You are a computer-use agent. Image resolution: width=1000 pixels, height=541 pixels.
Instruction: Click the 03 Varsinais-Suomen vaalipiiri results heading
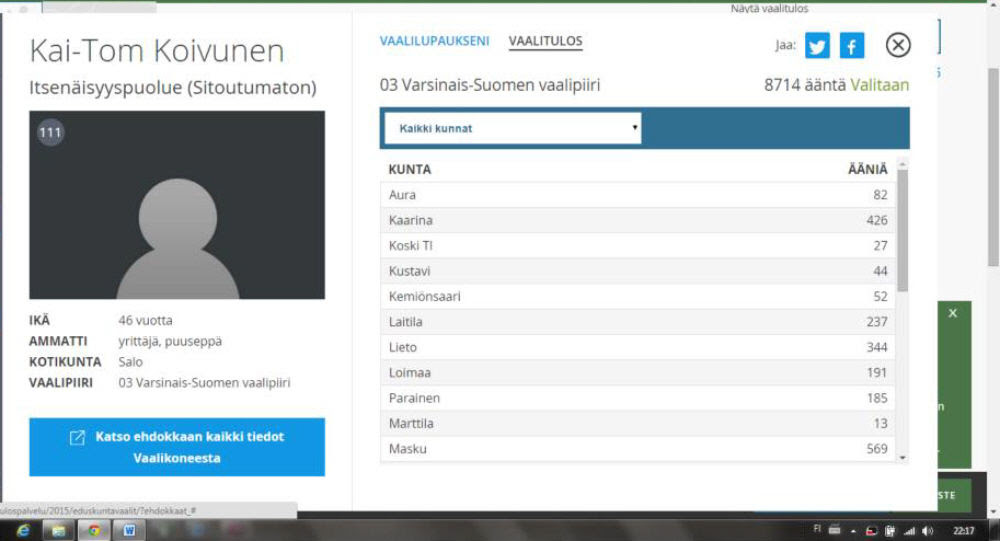(x=490, y=85)
